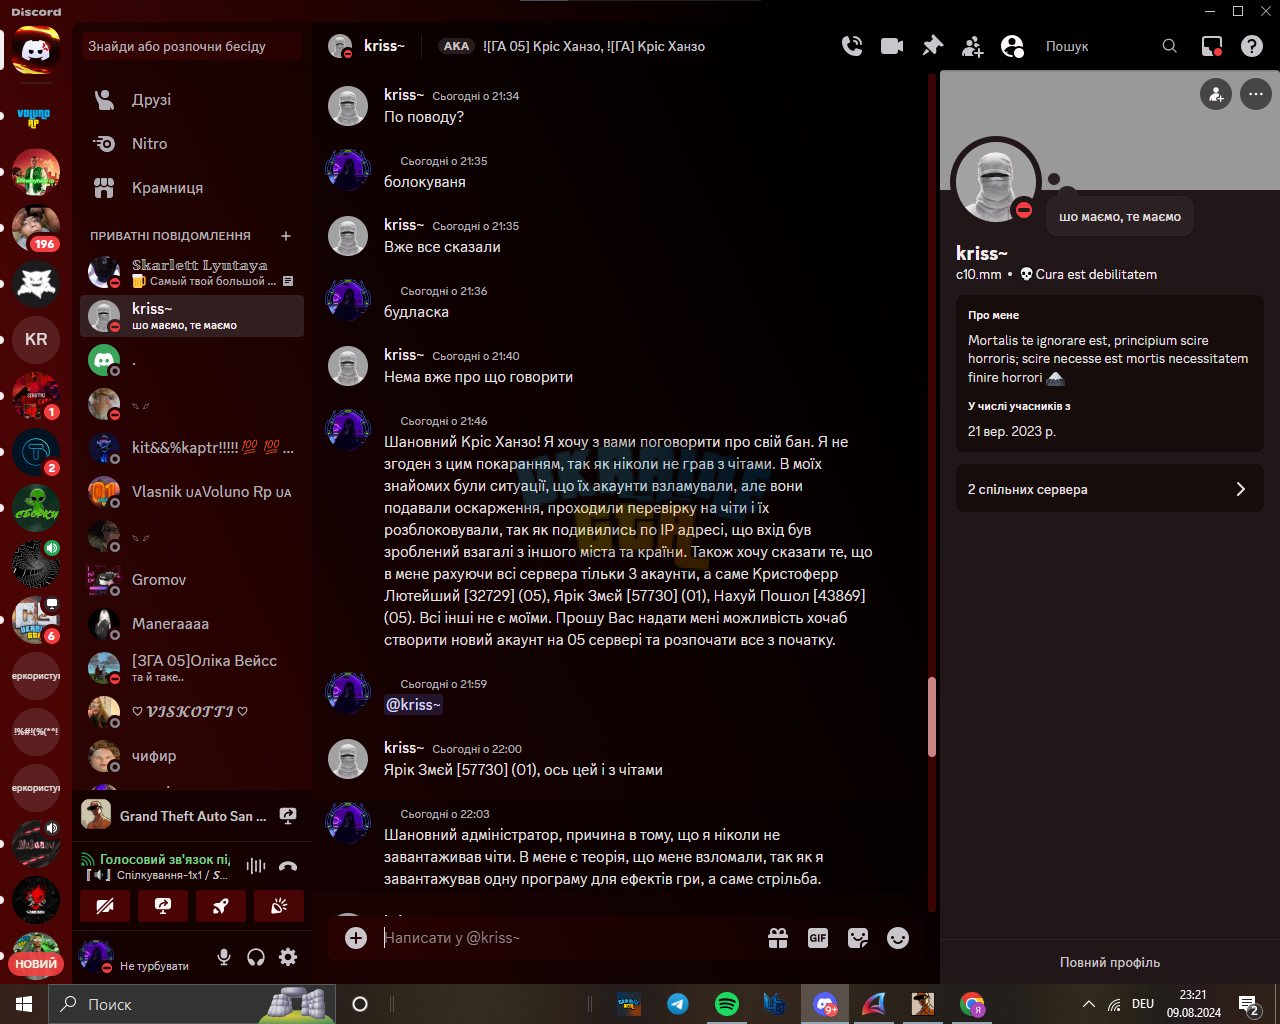Start an activity with rocket icon
The image size is (1280, 1024).
(221, 906)
